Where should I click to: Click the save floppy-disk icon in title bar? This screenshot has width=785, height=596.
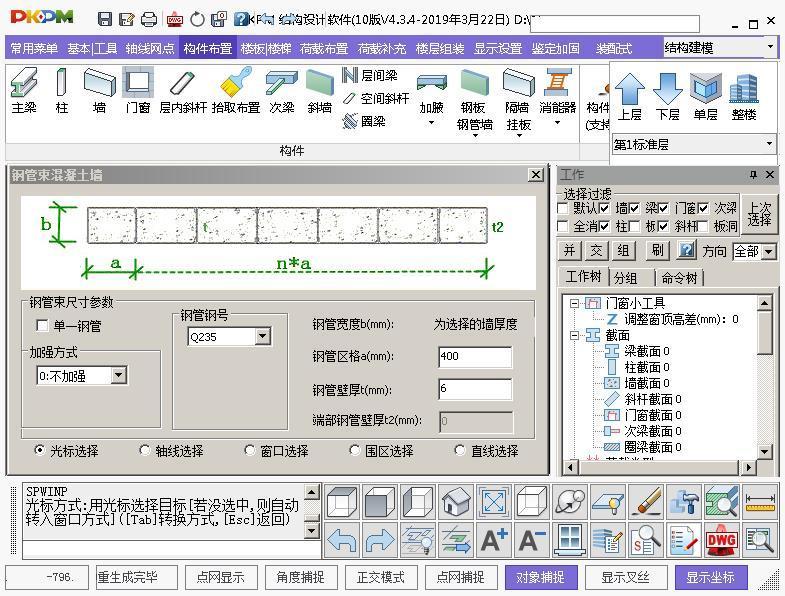tap(105, 19)
